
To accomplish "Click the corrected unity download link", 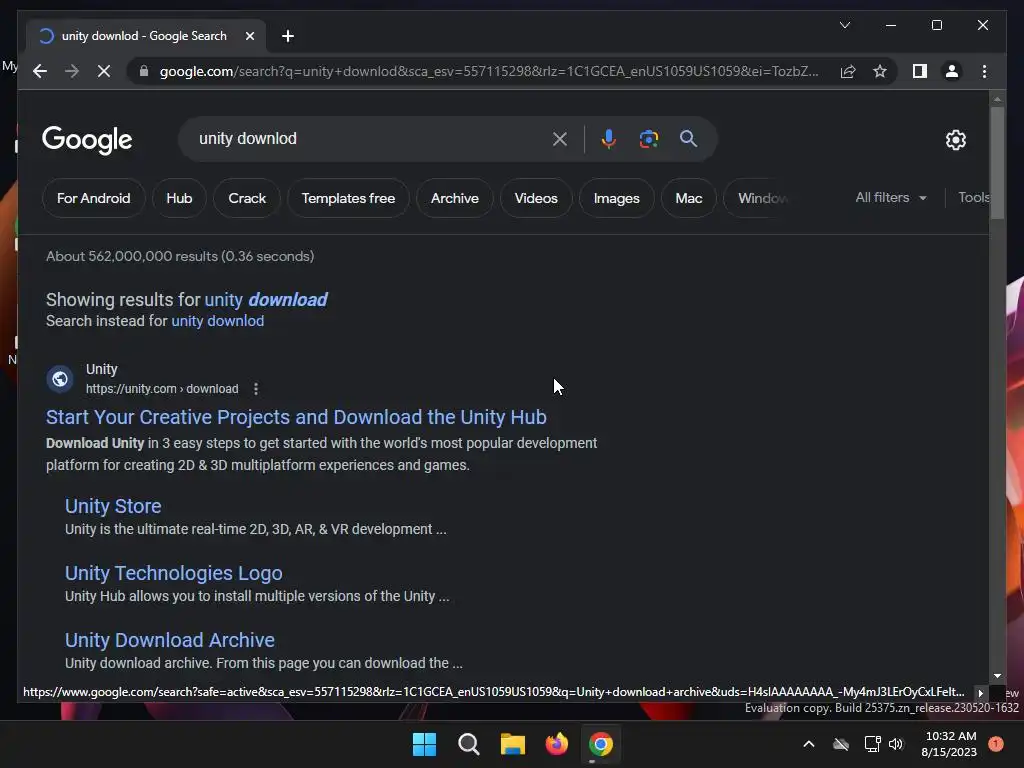I will point(266,299).
